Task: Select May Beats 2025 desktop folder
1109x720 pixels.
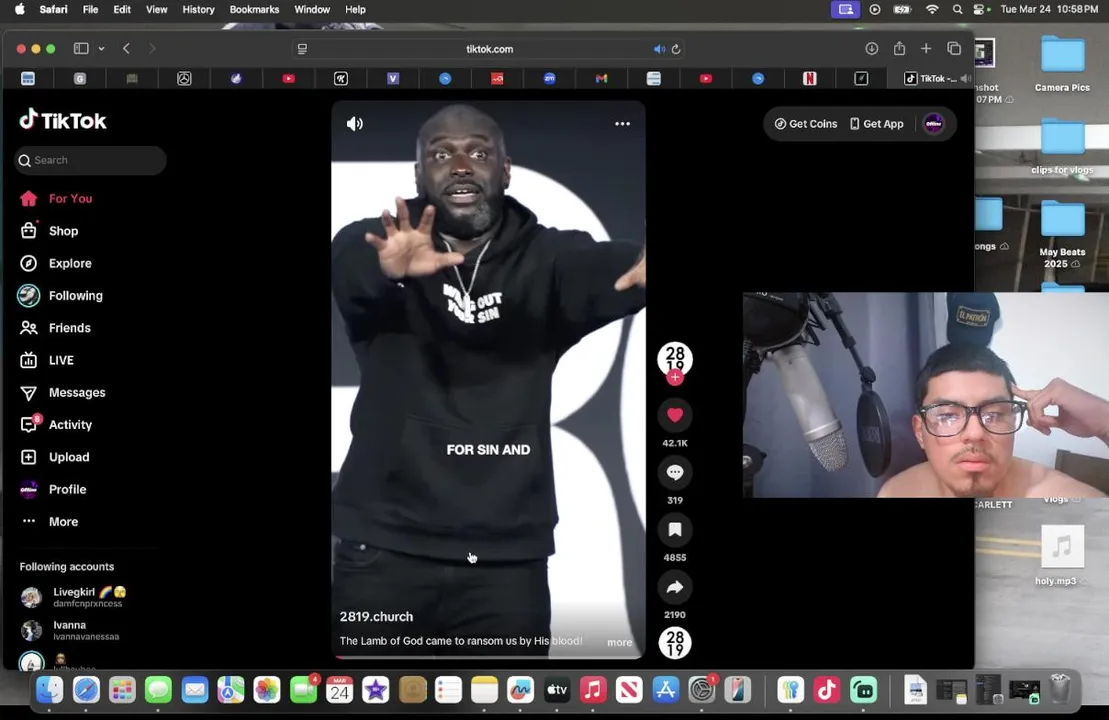Action: point(1062,235)
